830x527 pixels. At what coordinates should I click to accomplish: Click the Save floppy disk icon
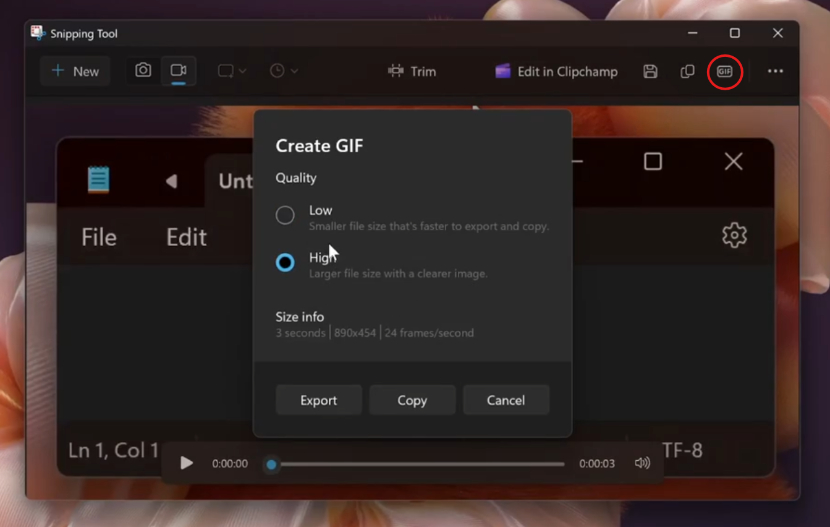tap(650, 71)
